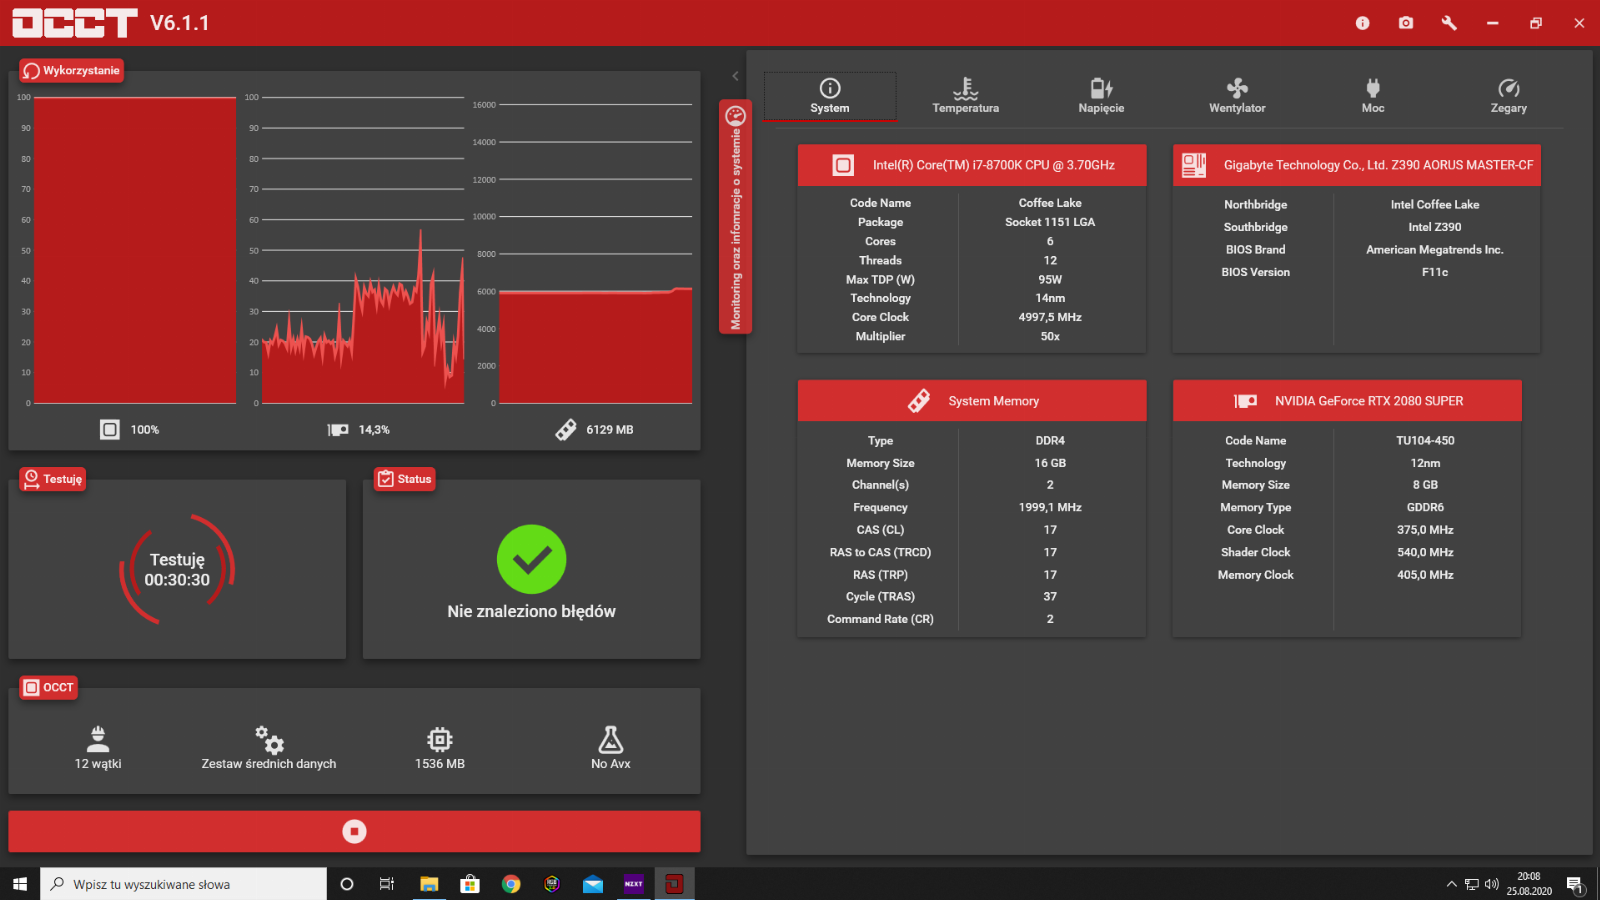Click the Southbridge value Intel Z390

[1435, 227]
